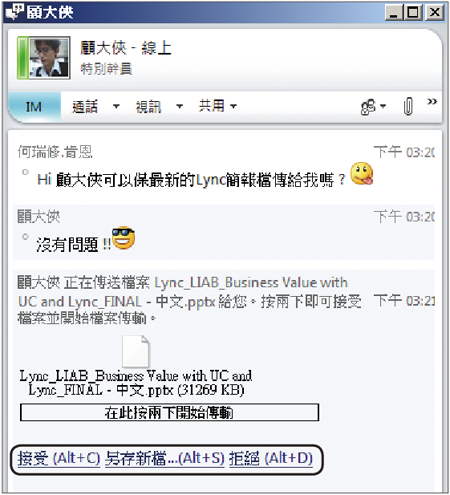Click the double-chevron overflow icon
The height and width of the screenshot is (495, 450).
click(x=432, y=101)
